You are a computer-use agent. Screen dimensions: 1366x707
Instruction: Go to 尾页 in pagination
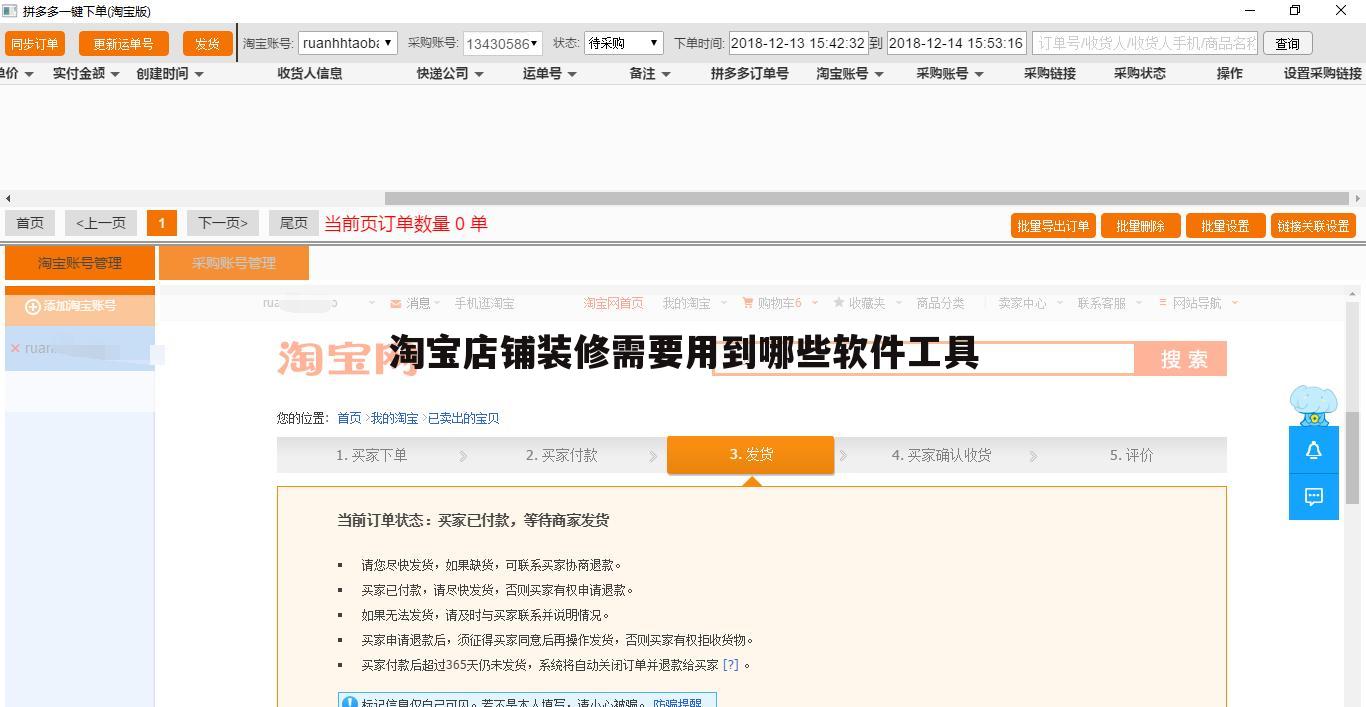pos(293,223)
